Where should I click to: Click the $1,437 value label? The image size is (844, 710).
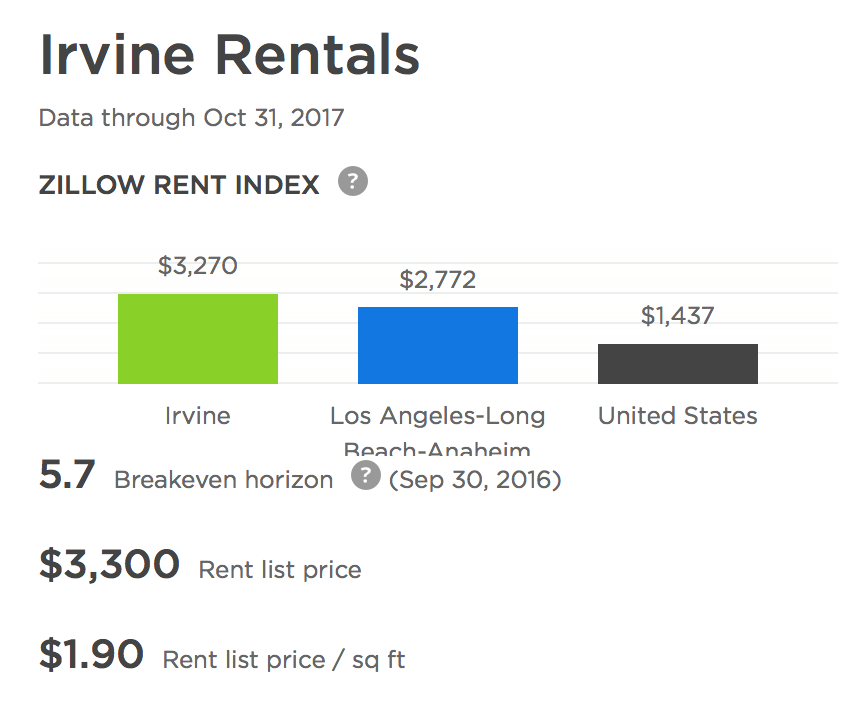pyautogui.click(x=678, y=316)
